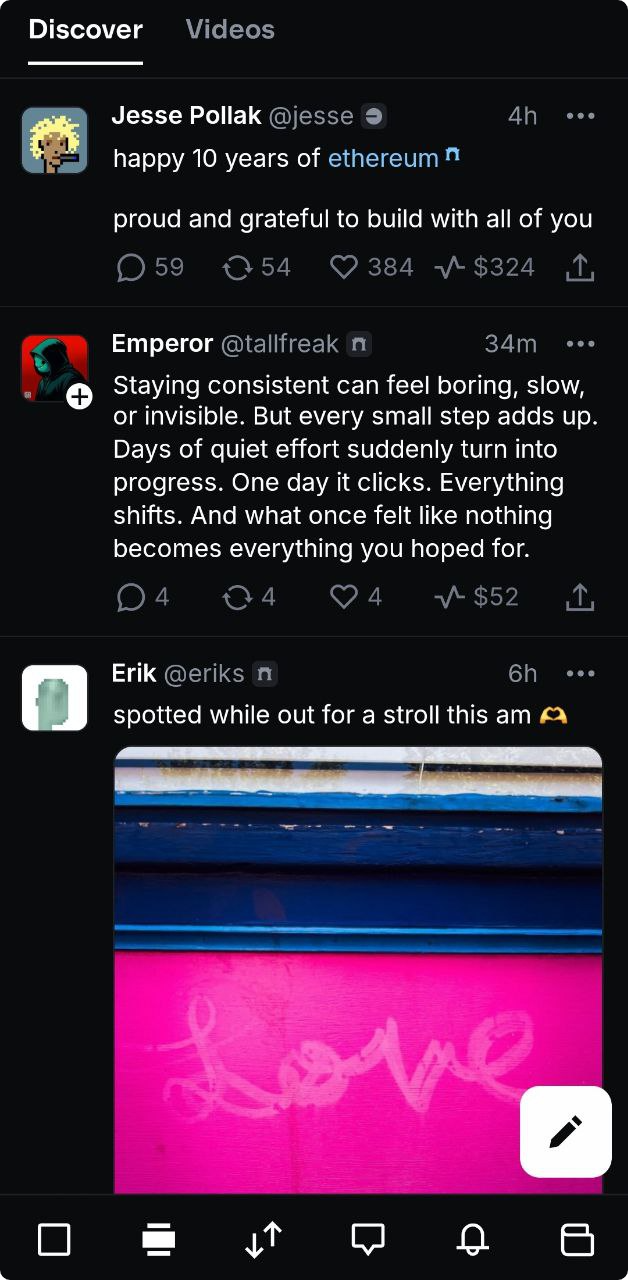Tap the swap arrows icon in bottom bar
This screenshot has height=1280, width=628.
tap(263, 1240)
